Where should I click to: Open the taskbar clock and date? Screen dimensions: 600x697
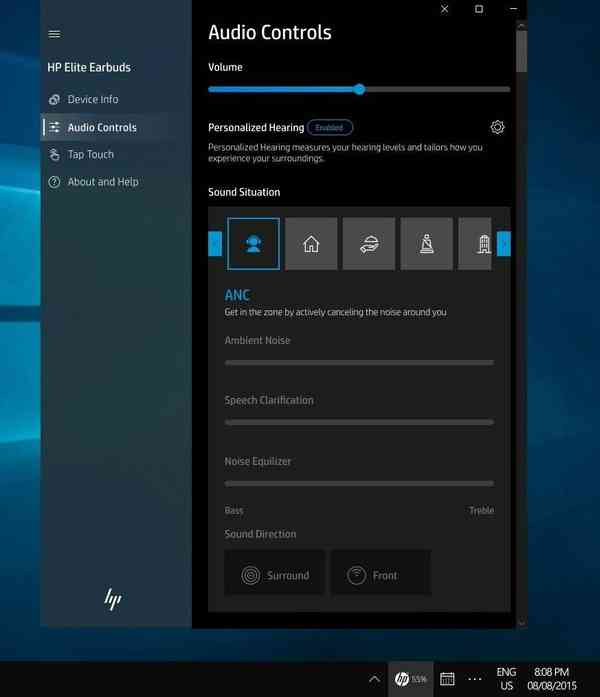tap(552, 679)
